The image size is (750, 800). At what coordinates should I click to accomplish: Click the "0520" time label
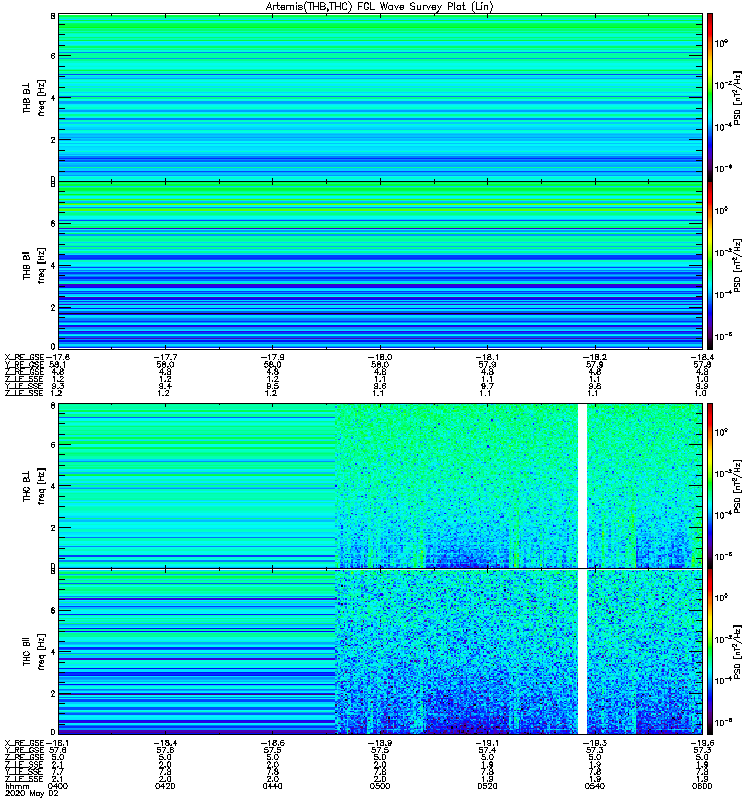[x=488, y=786]
